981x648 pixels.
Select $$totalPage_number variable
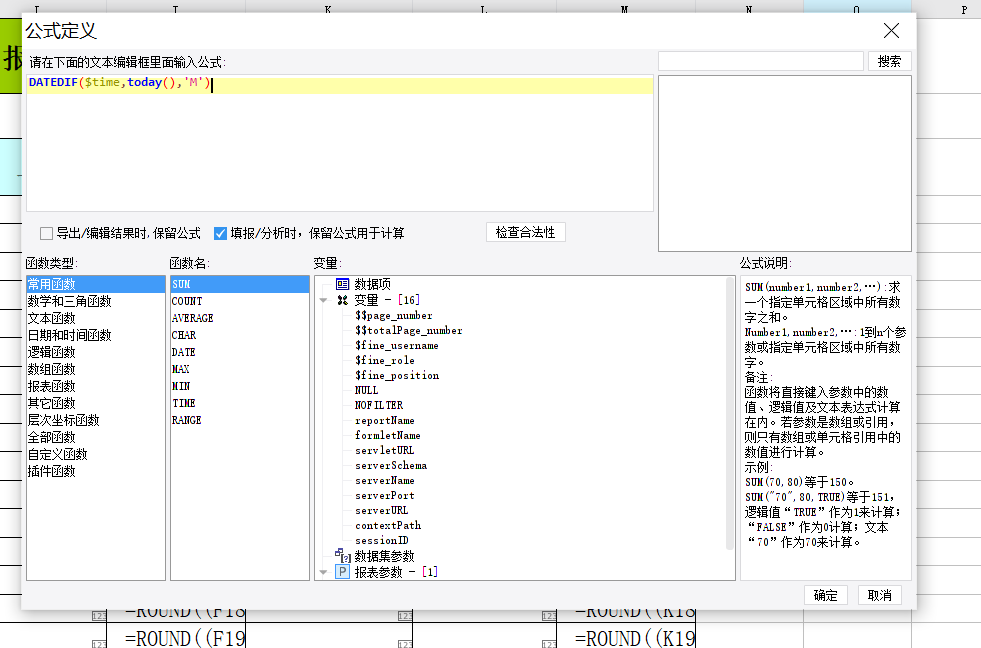[409, 331]
